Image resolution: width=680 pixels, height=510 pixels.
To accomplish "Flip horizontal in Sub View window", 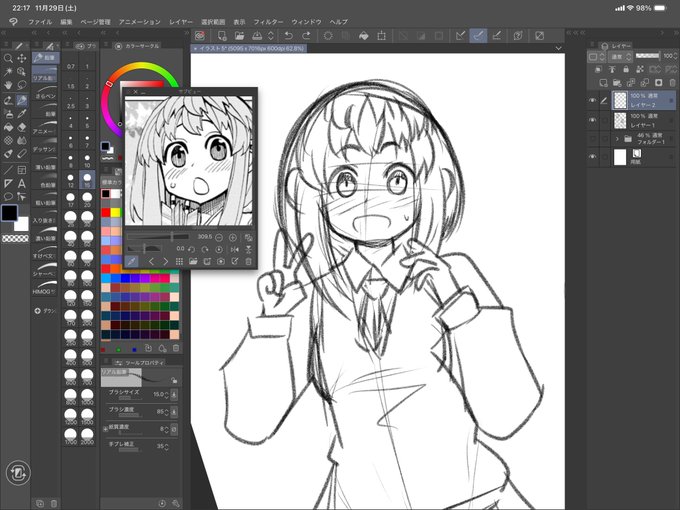I will 235,249.
